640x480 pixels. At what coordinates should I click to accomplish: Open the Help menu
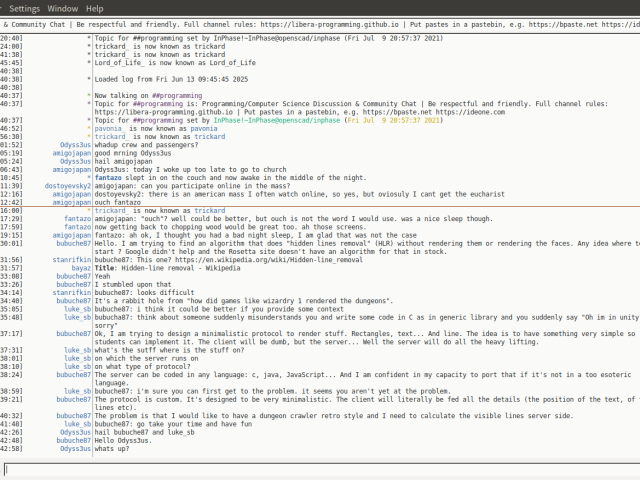pos(94,8)
